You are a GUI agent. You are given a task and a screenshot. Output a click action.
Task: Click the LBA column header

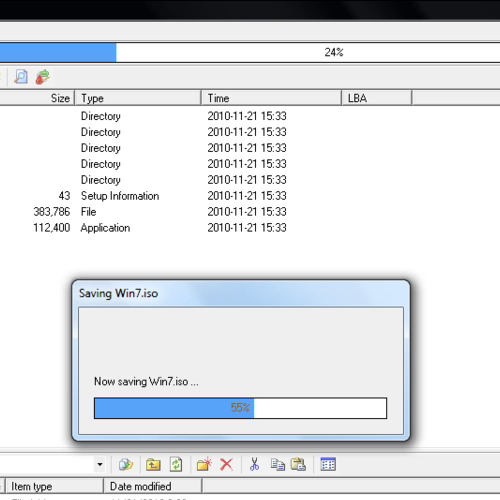(x=377, y=98)
